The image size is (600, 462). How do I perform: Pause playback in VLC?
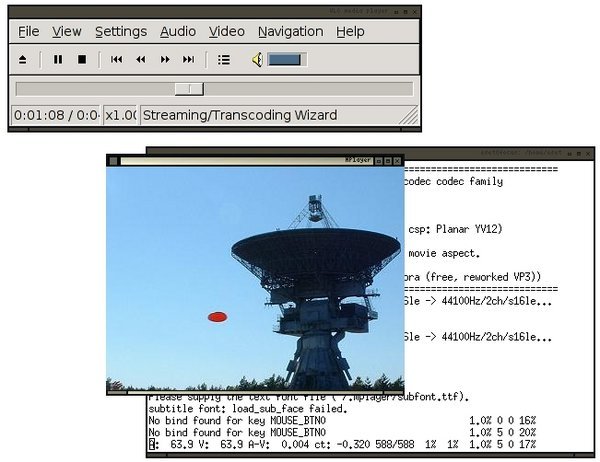pyautogui.click(x=58, y=60)
